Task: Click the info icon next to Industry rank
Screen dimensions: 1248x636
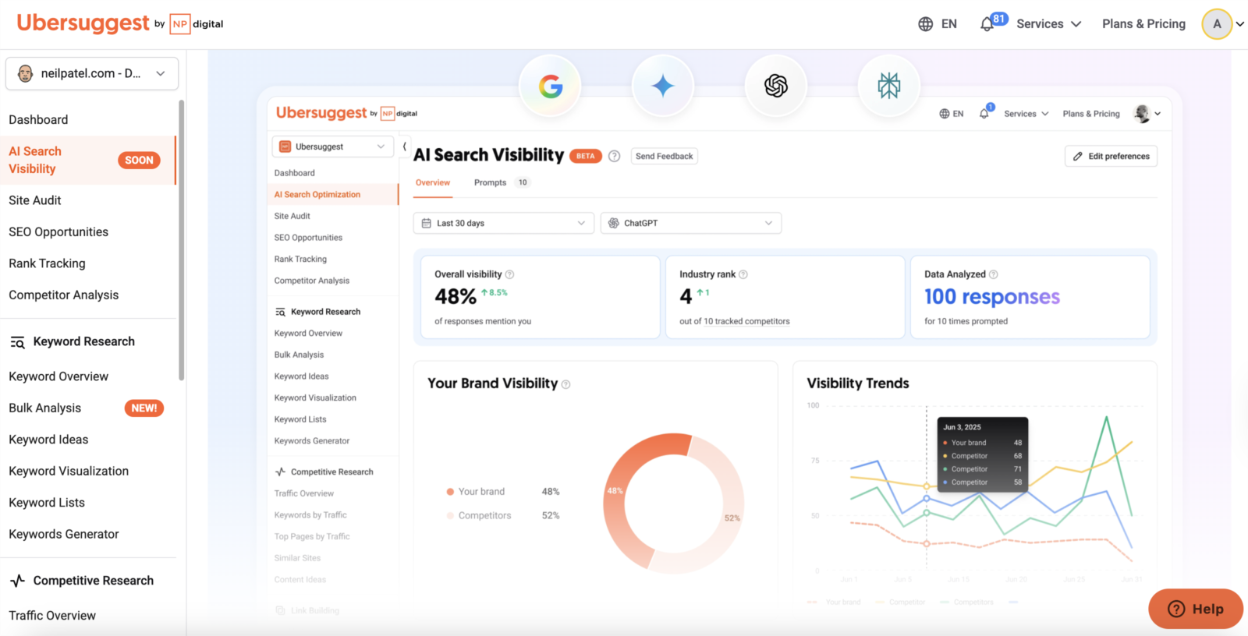Action: (743, 274)
